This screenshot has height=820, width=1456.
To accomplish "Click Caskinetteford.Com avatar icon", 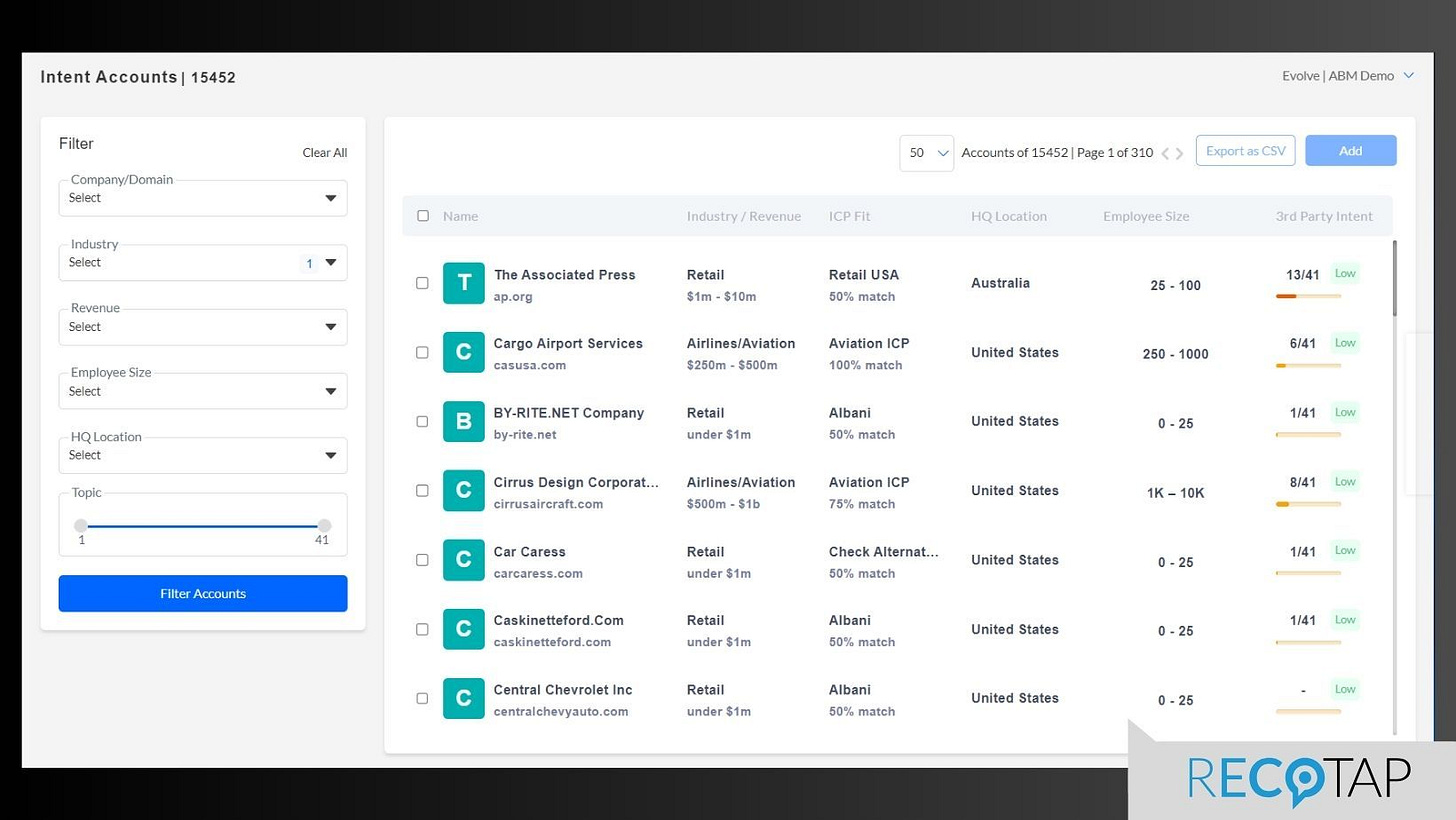I will tap(464, 629).
